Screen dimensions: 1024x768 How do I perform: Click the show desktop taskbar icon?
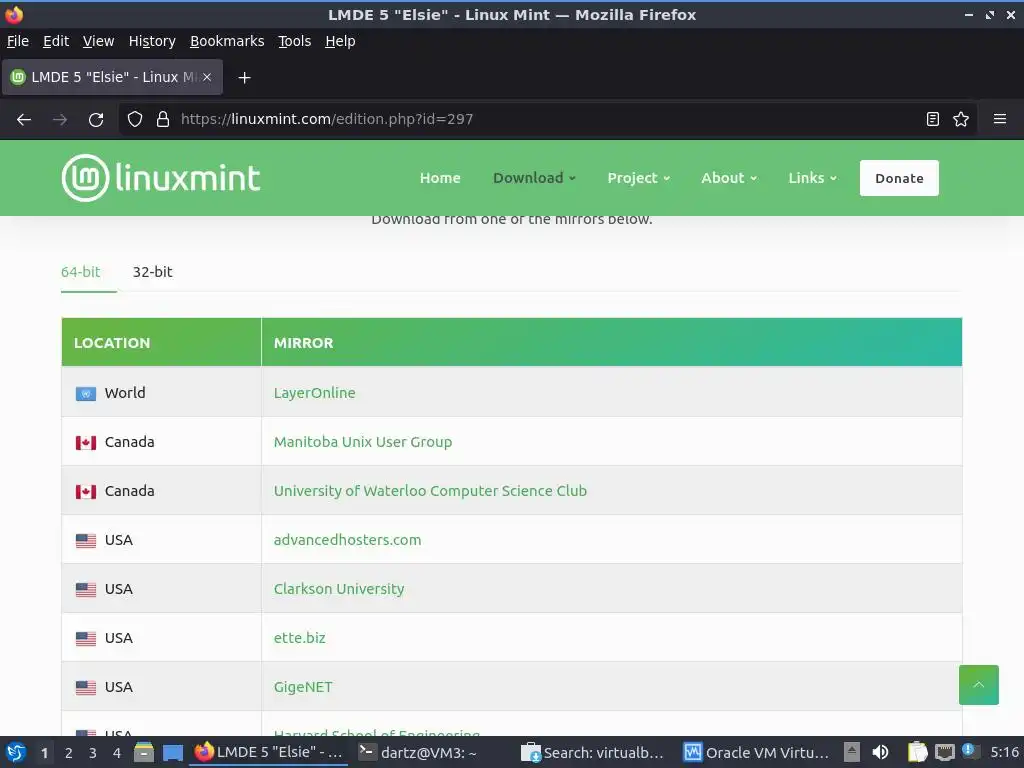(173, 752)
